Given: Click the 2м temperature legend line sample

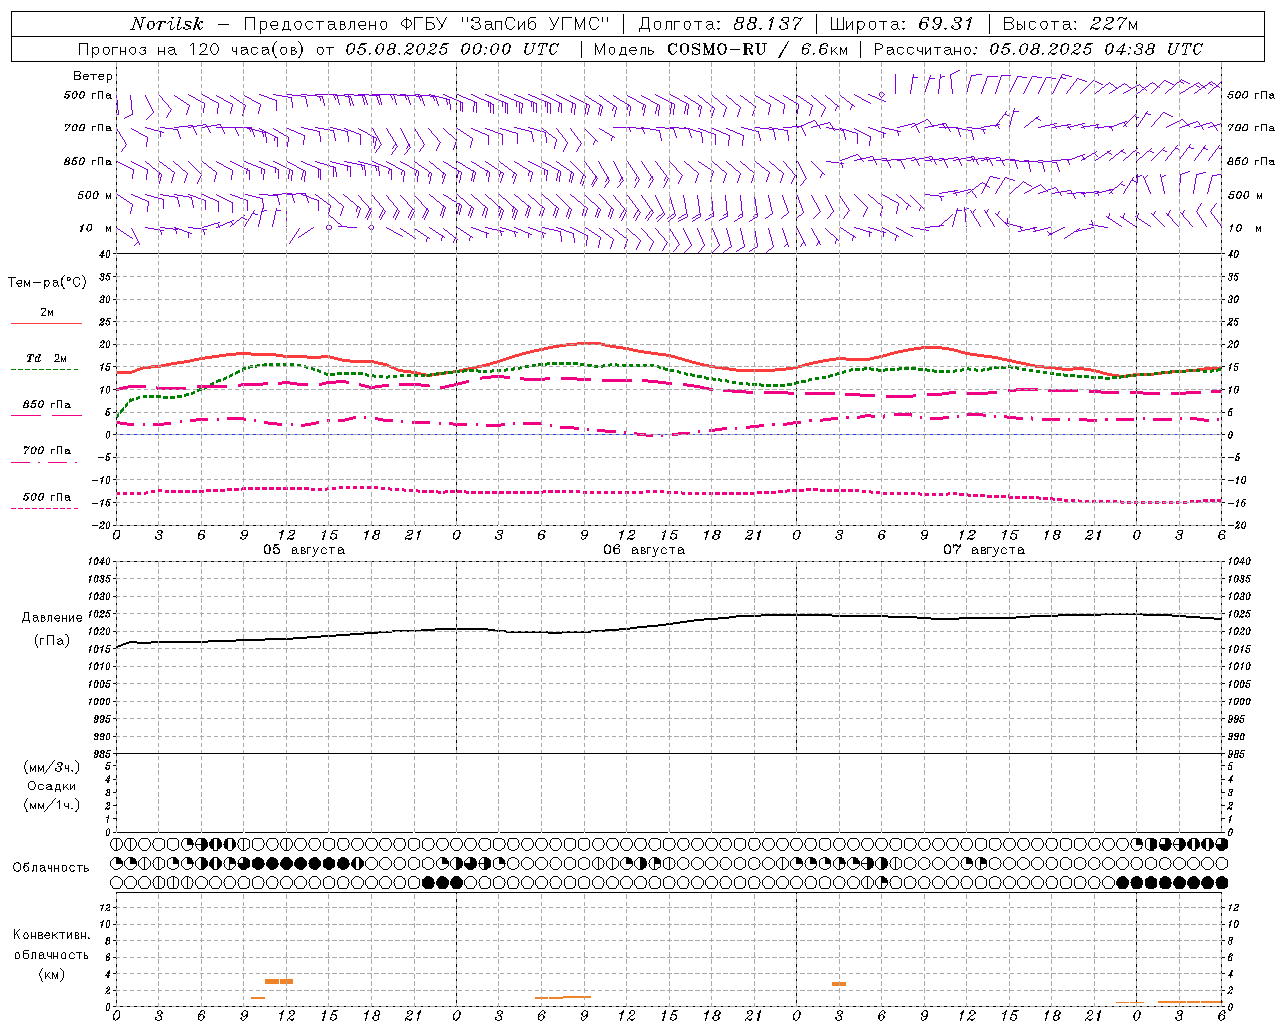Looking at the screenshot, I should pos(46,324).
